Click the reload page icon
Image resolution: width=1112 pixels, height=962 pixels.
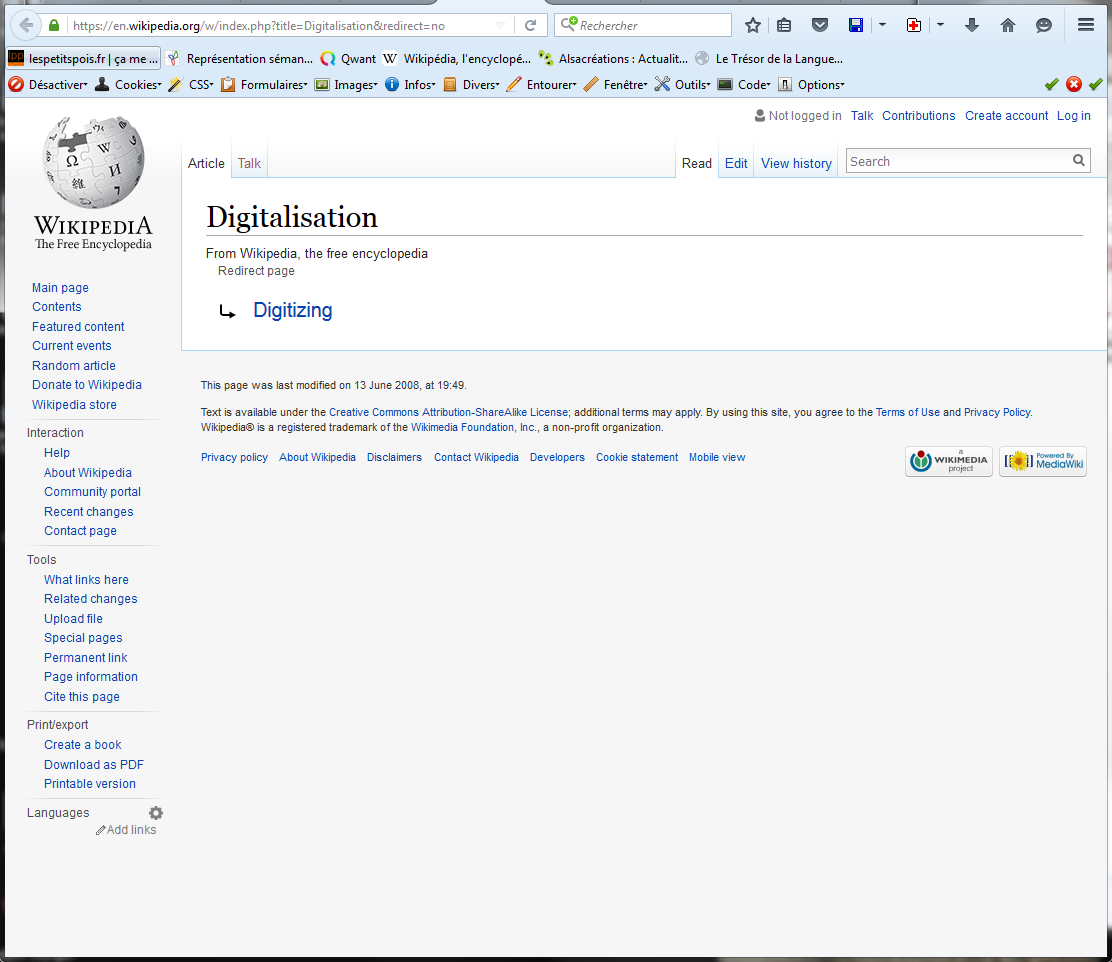click(529, 25)
